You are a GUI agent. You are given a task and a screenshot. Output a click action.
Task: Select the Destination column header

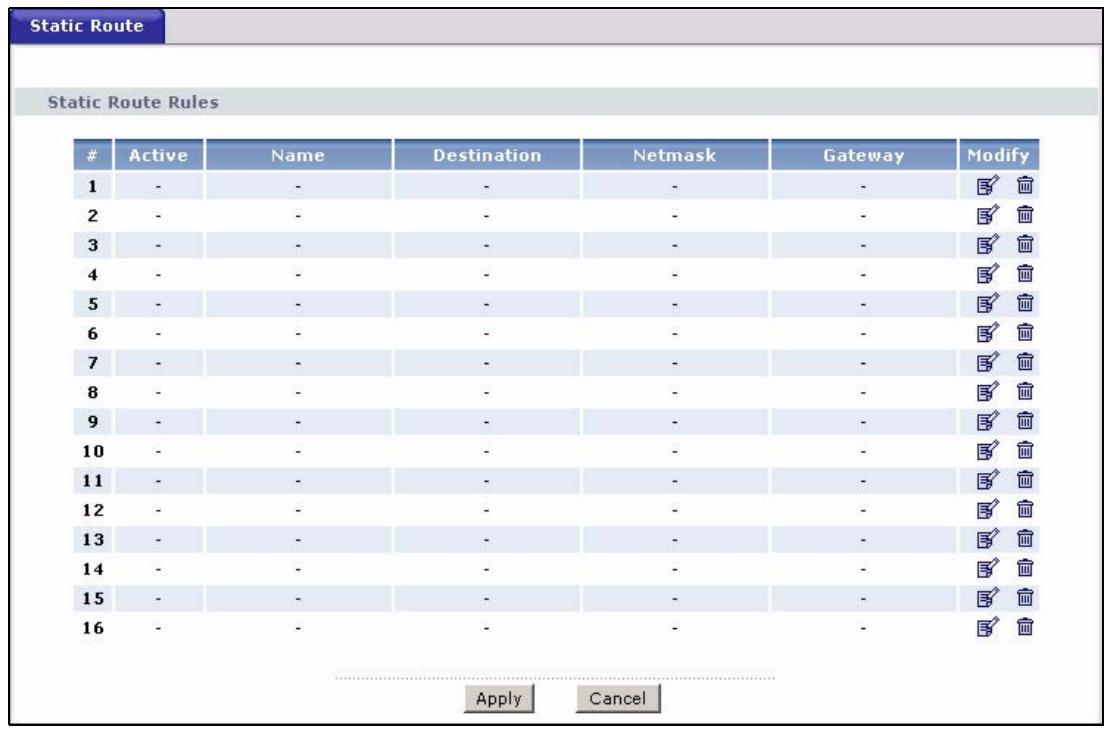pos(487,155)
